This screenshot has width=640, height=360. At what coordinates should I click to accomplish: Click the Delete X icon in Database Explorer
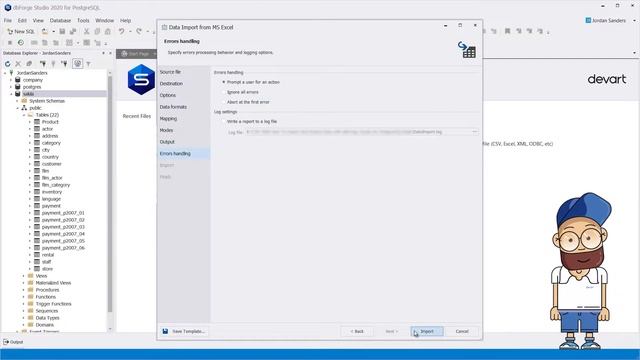click(x=18, y=64)
